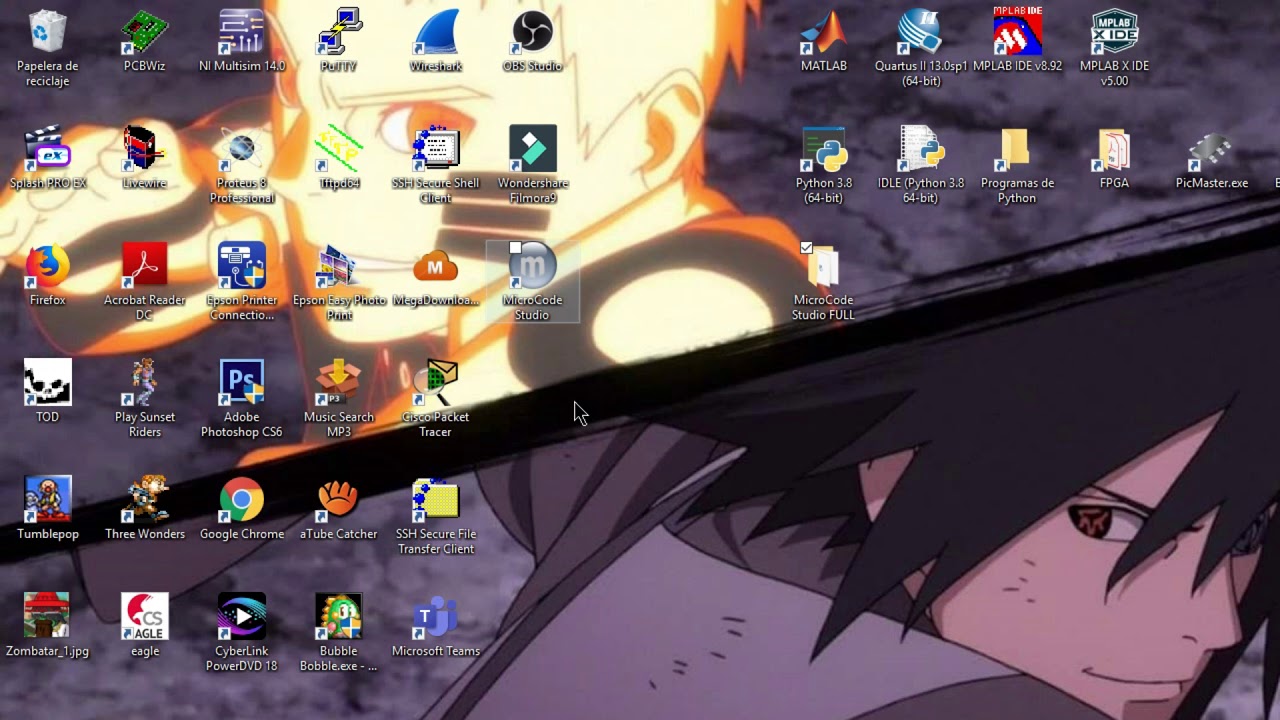Select the SSH Secure File Transfer Client icon
The image size is (1280, 720).
[x=435, y=500]
